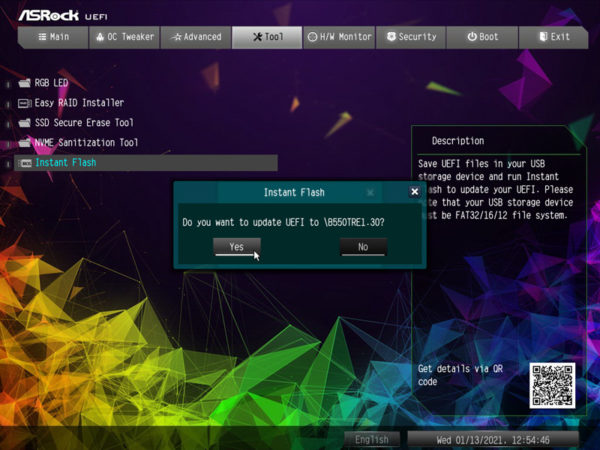The height and width of the screenshot is (450, 600).
Task: Click the drive icon beside Easy RAID Installer
Action: click(x=25, y=102)
